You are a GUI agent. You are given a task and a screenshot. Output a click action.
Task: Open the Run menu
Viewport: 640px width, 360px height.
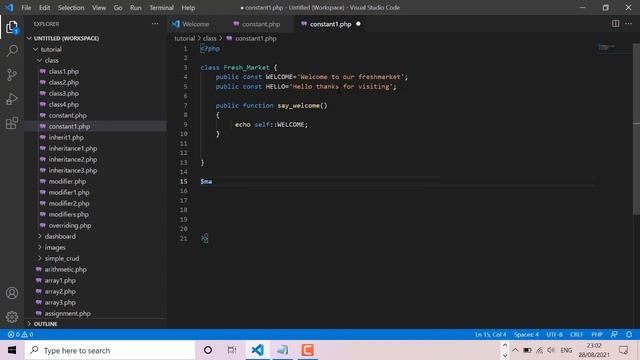click(x=136, y=8)
